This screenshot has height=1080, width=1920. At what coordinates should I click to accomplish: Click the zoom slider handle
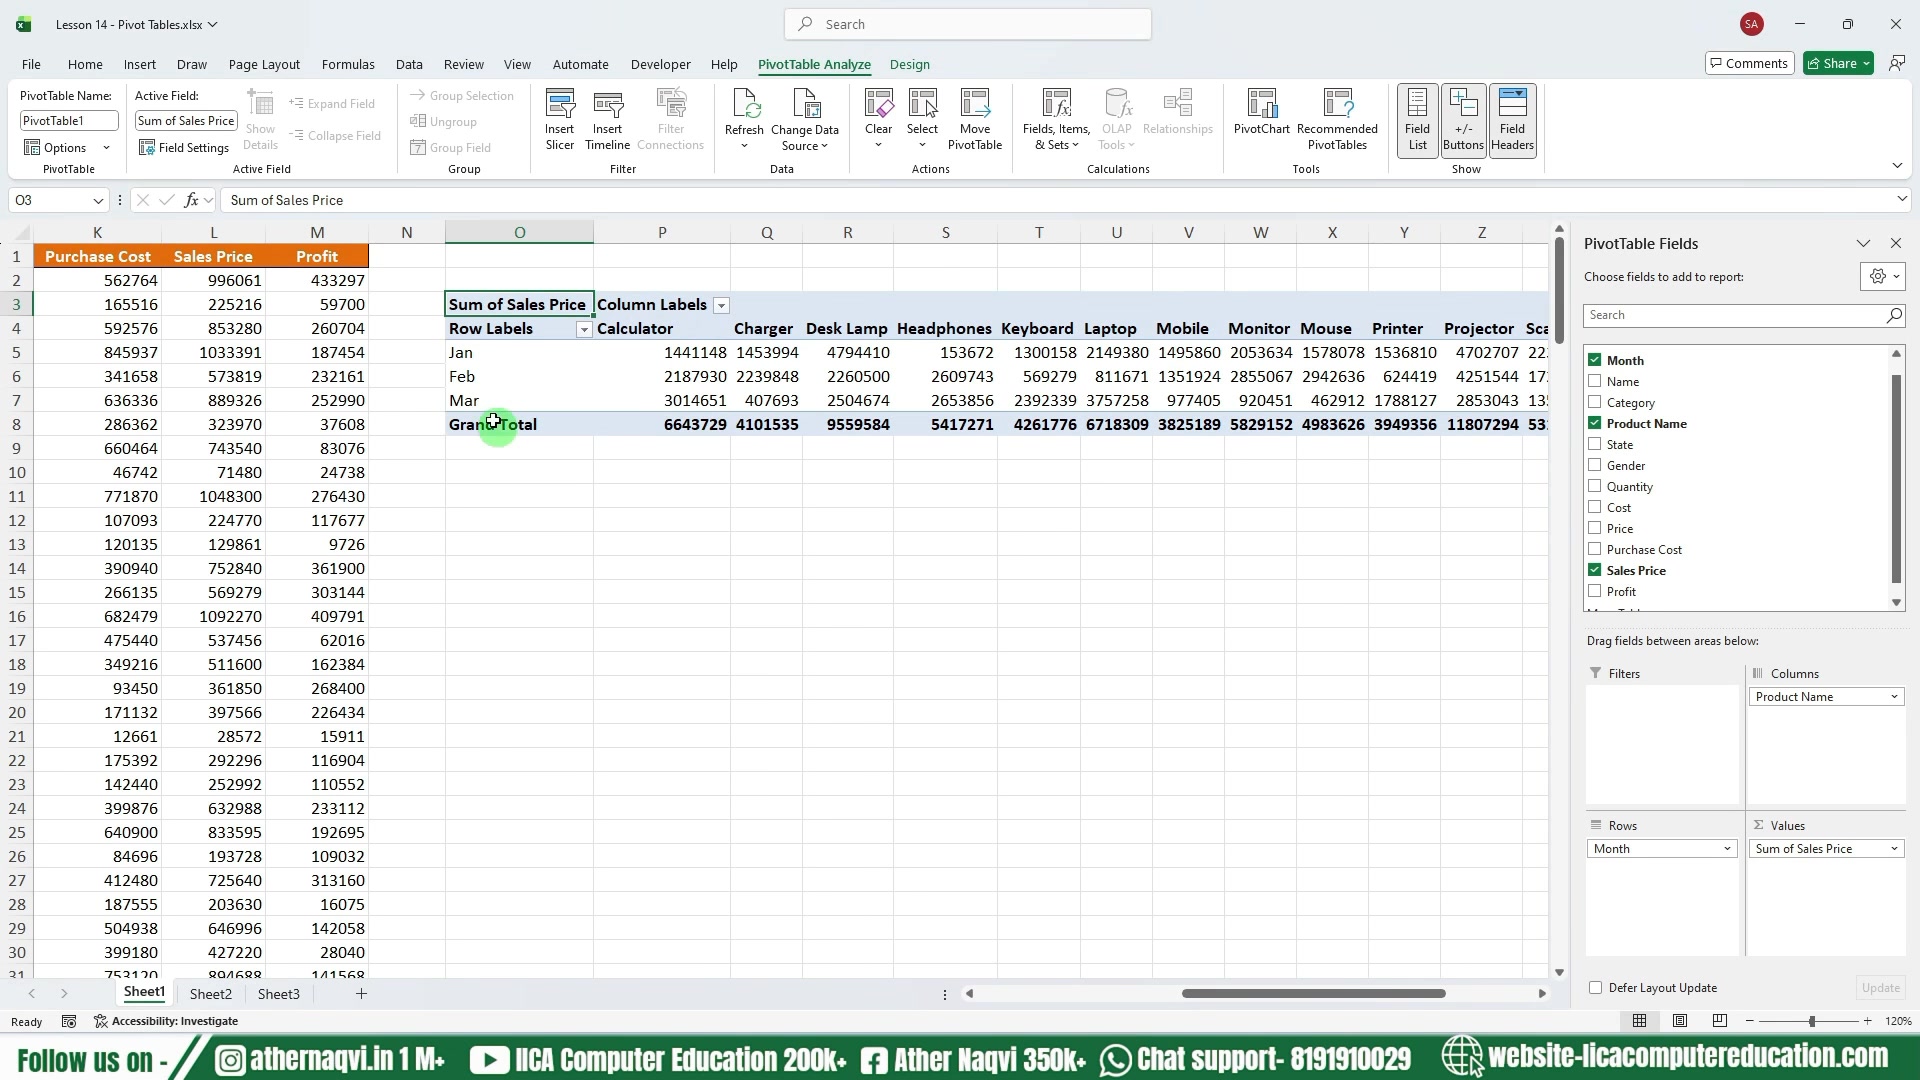(1811, 1021)
